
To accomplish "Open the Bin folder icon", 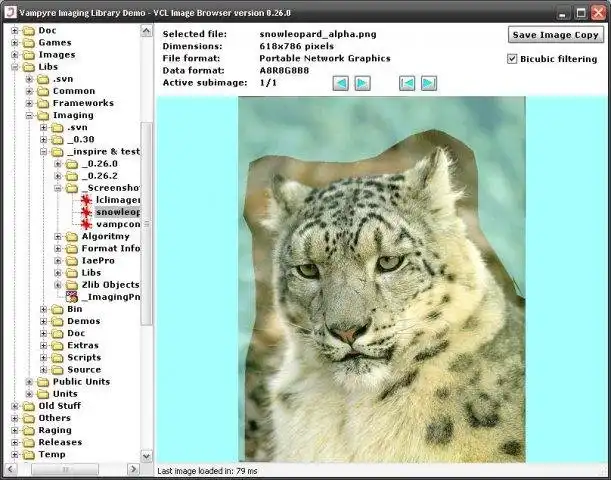I will pyautogui.click(x=57, y=309).
